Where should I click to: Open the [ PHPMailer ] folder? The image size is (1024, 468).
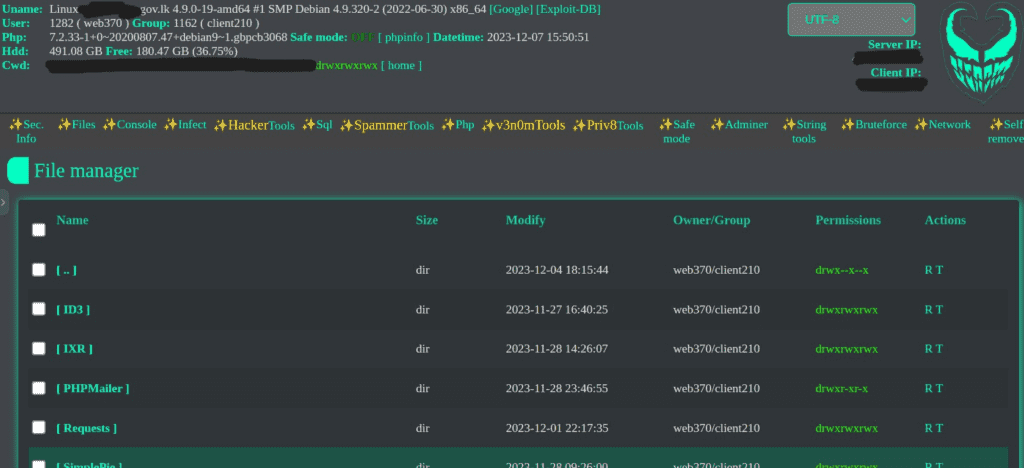93,388
